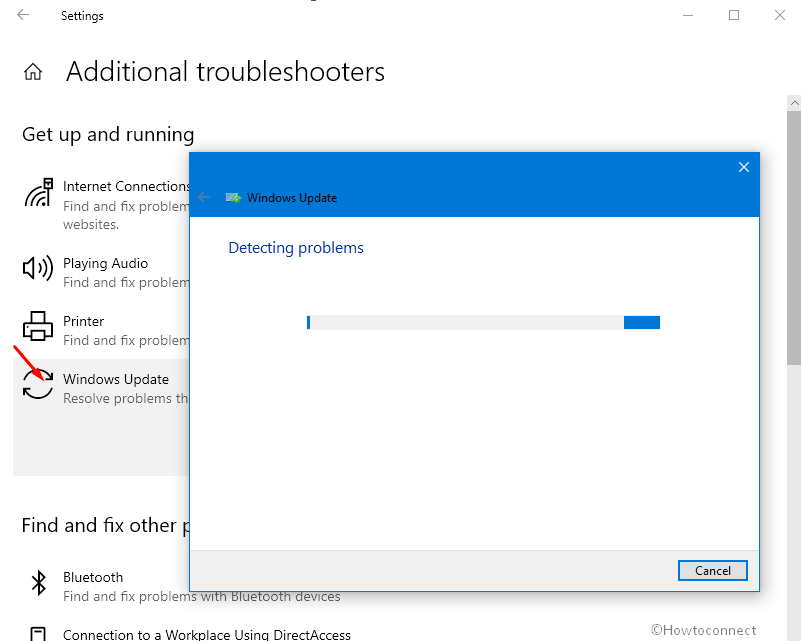Cancel the troubleshooter detection
The width and height of the screenshot is (801, 641).
[x=713, y=571]
